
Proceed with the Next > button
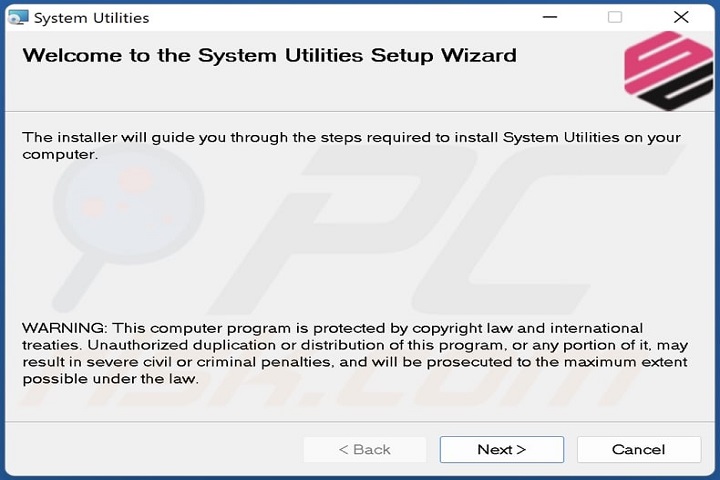[x=501, y=449]
